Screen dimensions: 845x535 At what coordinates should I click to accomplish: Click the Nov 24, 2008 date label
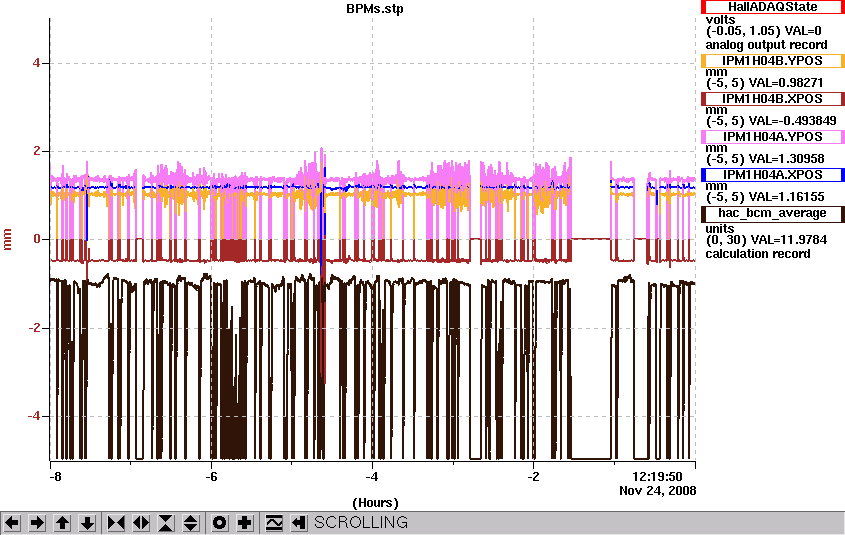(x=657, y=491)
